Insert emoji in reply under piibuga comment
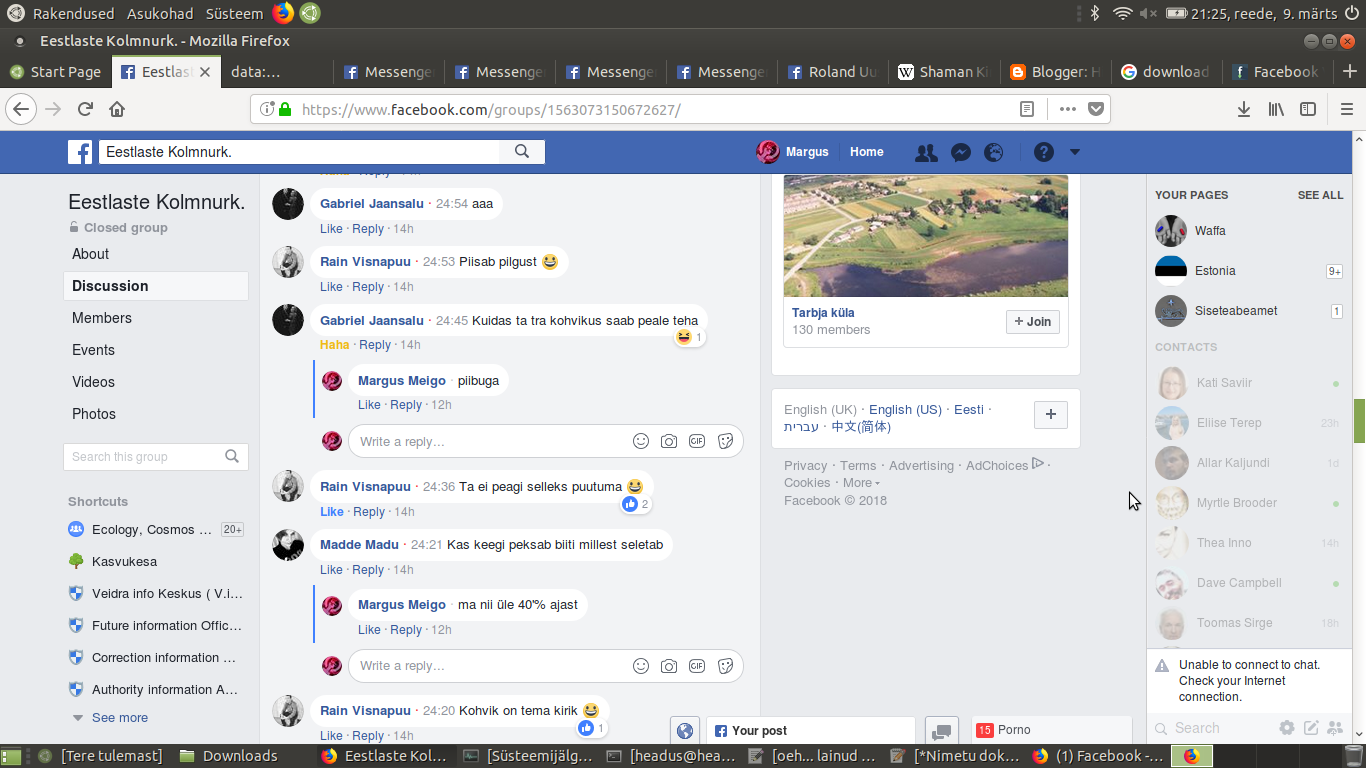 tap(641, 442)
